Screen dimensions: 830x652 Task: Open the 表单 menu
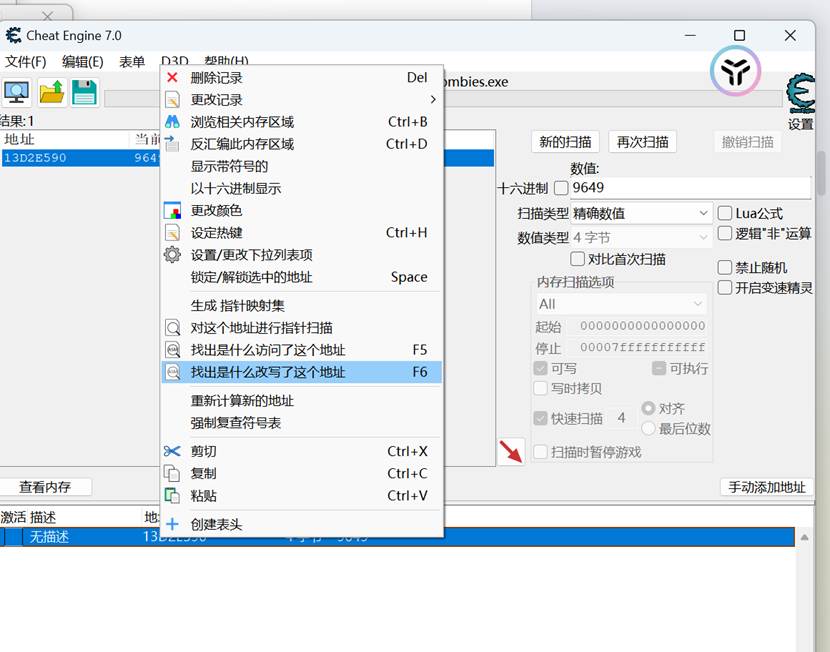[x=132, y=62]
